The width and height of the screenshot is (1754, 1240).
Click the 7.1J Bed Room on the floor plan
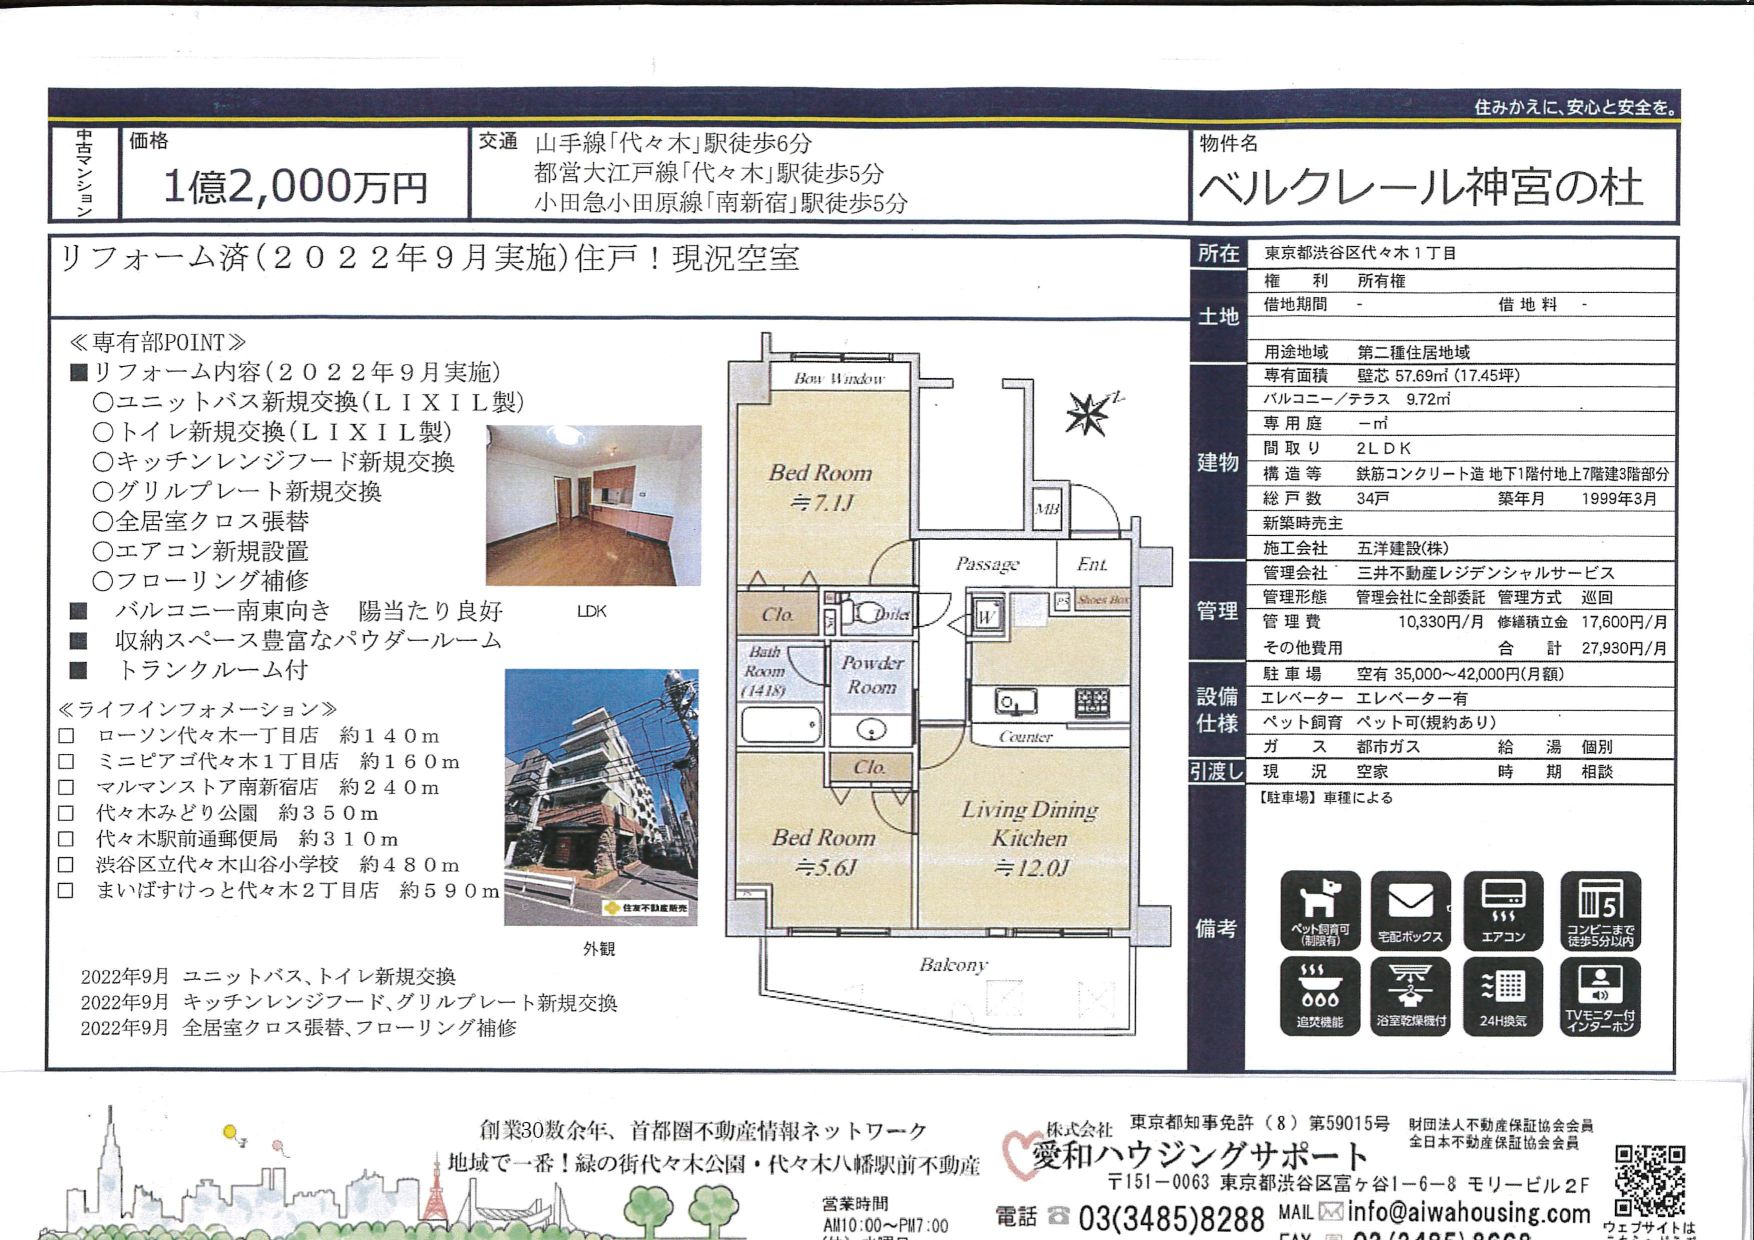pyautogui.click(x=822, y=487)
